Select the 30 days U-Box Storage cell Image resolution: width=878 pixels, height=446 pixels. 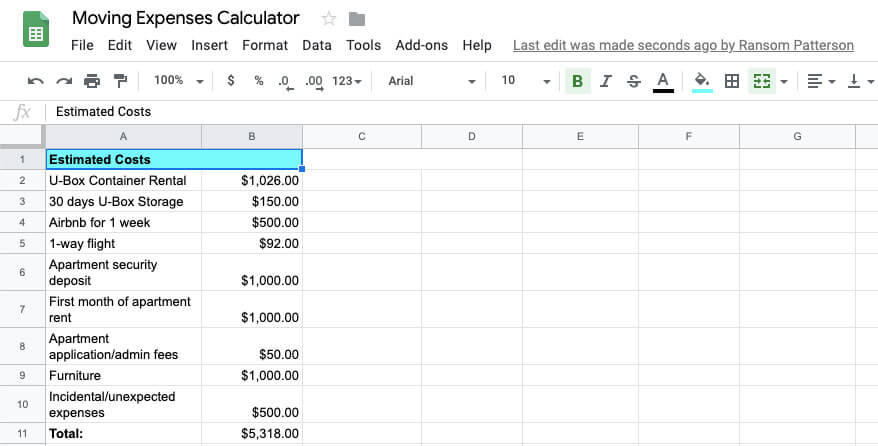coord(123,201)
